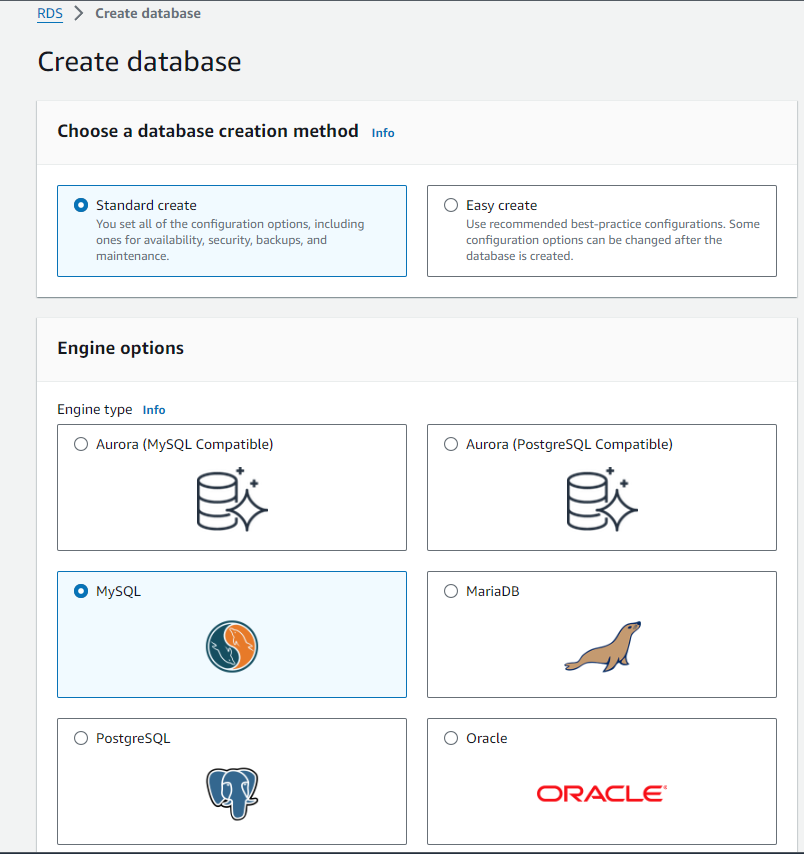Click the breadcrumb chevron after RDS

pos(78,14)
